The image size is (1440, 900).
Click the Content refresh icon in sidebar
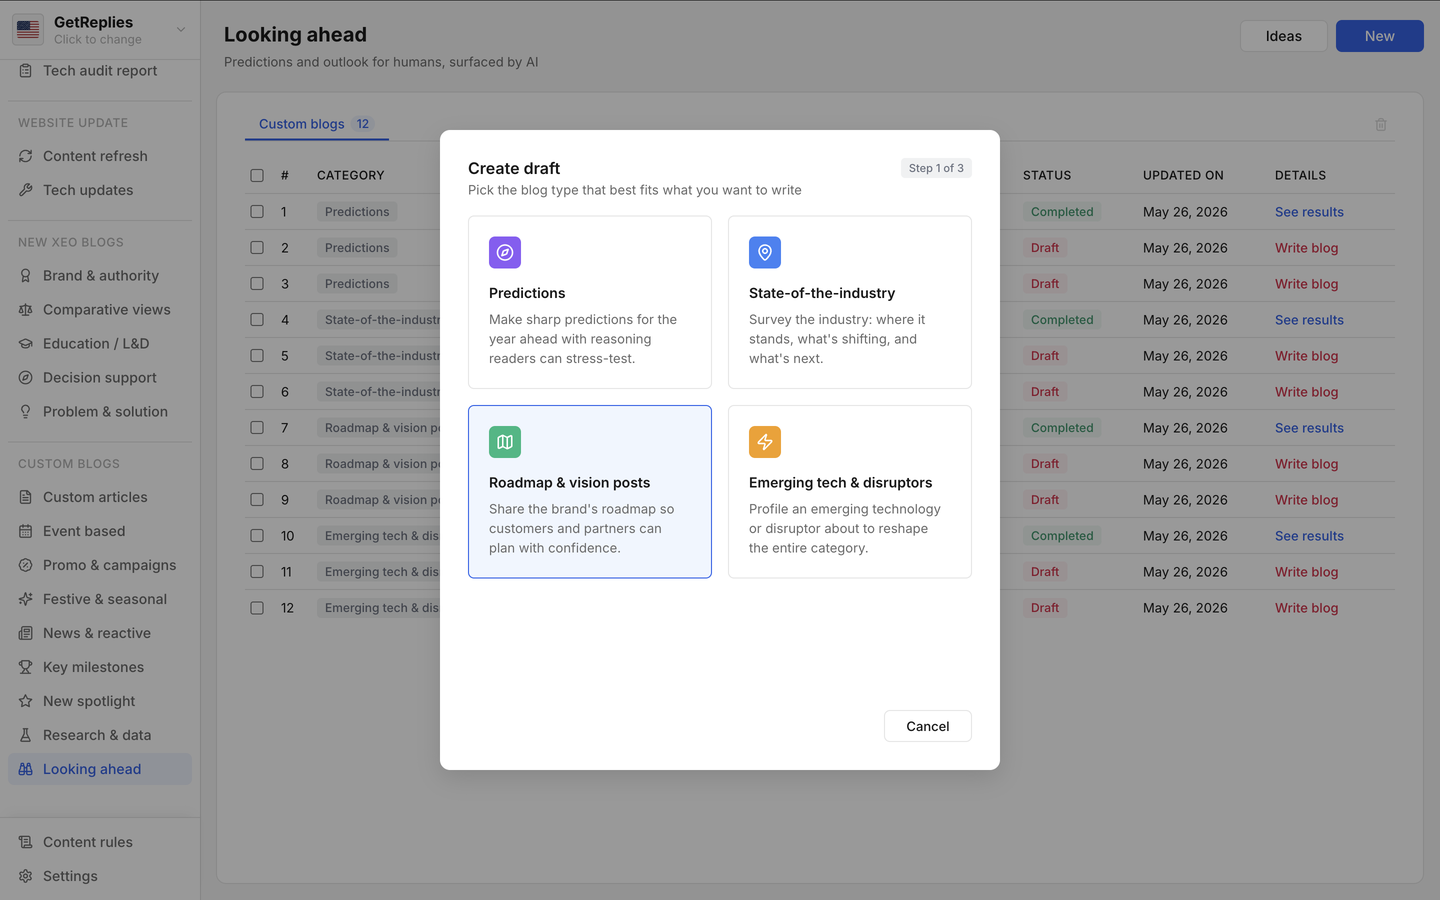[26, 156]
